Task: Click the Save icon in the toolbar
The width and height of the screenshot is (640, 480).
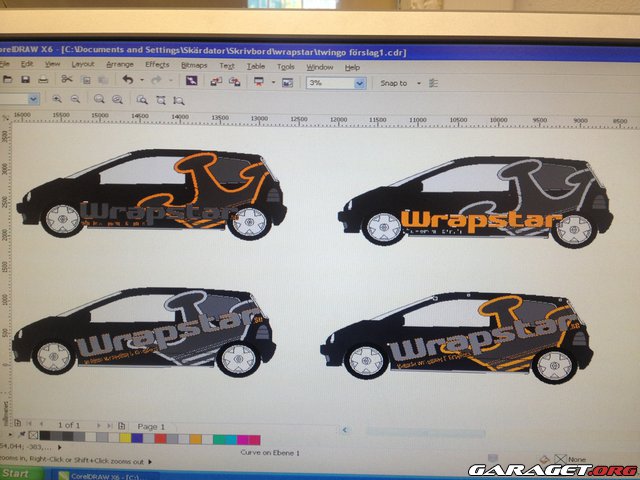Action: [24, 80]
